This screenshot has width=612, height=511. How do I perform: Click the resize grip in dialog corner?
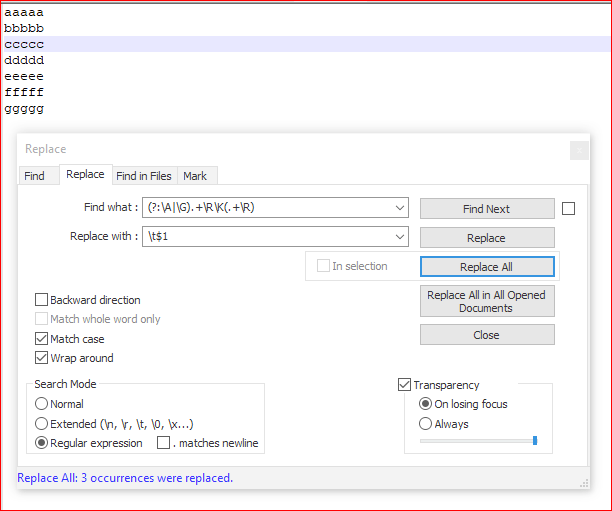pyautogui.click(x=584, y=484)
